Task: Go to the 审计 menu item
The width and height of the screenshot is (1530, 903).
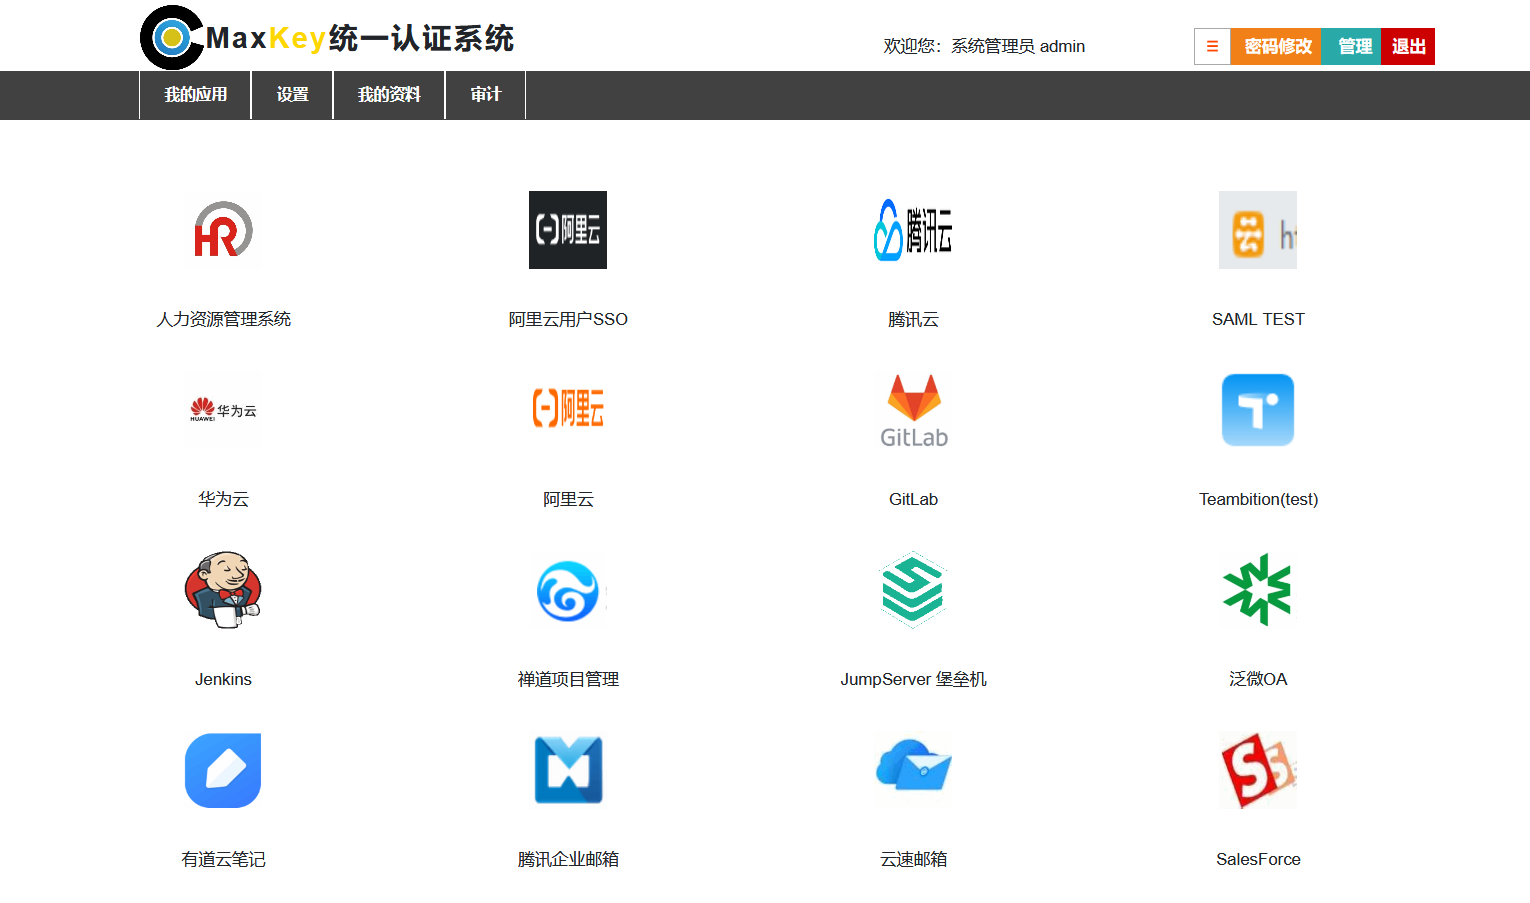Action: [x=485, y=95]
